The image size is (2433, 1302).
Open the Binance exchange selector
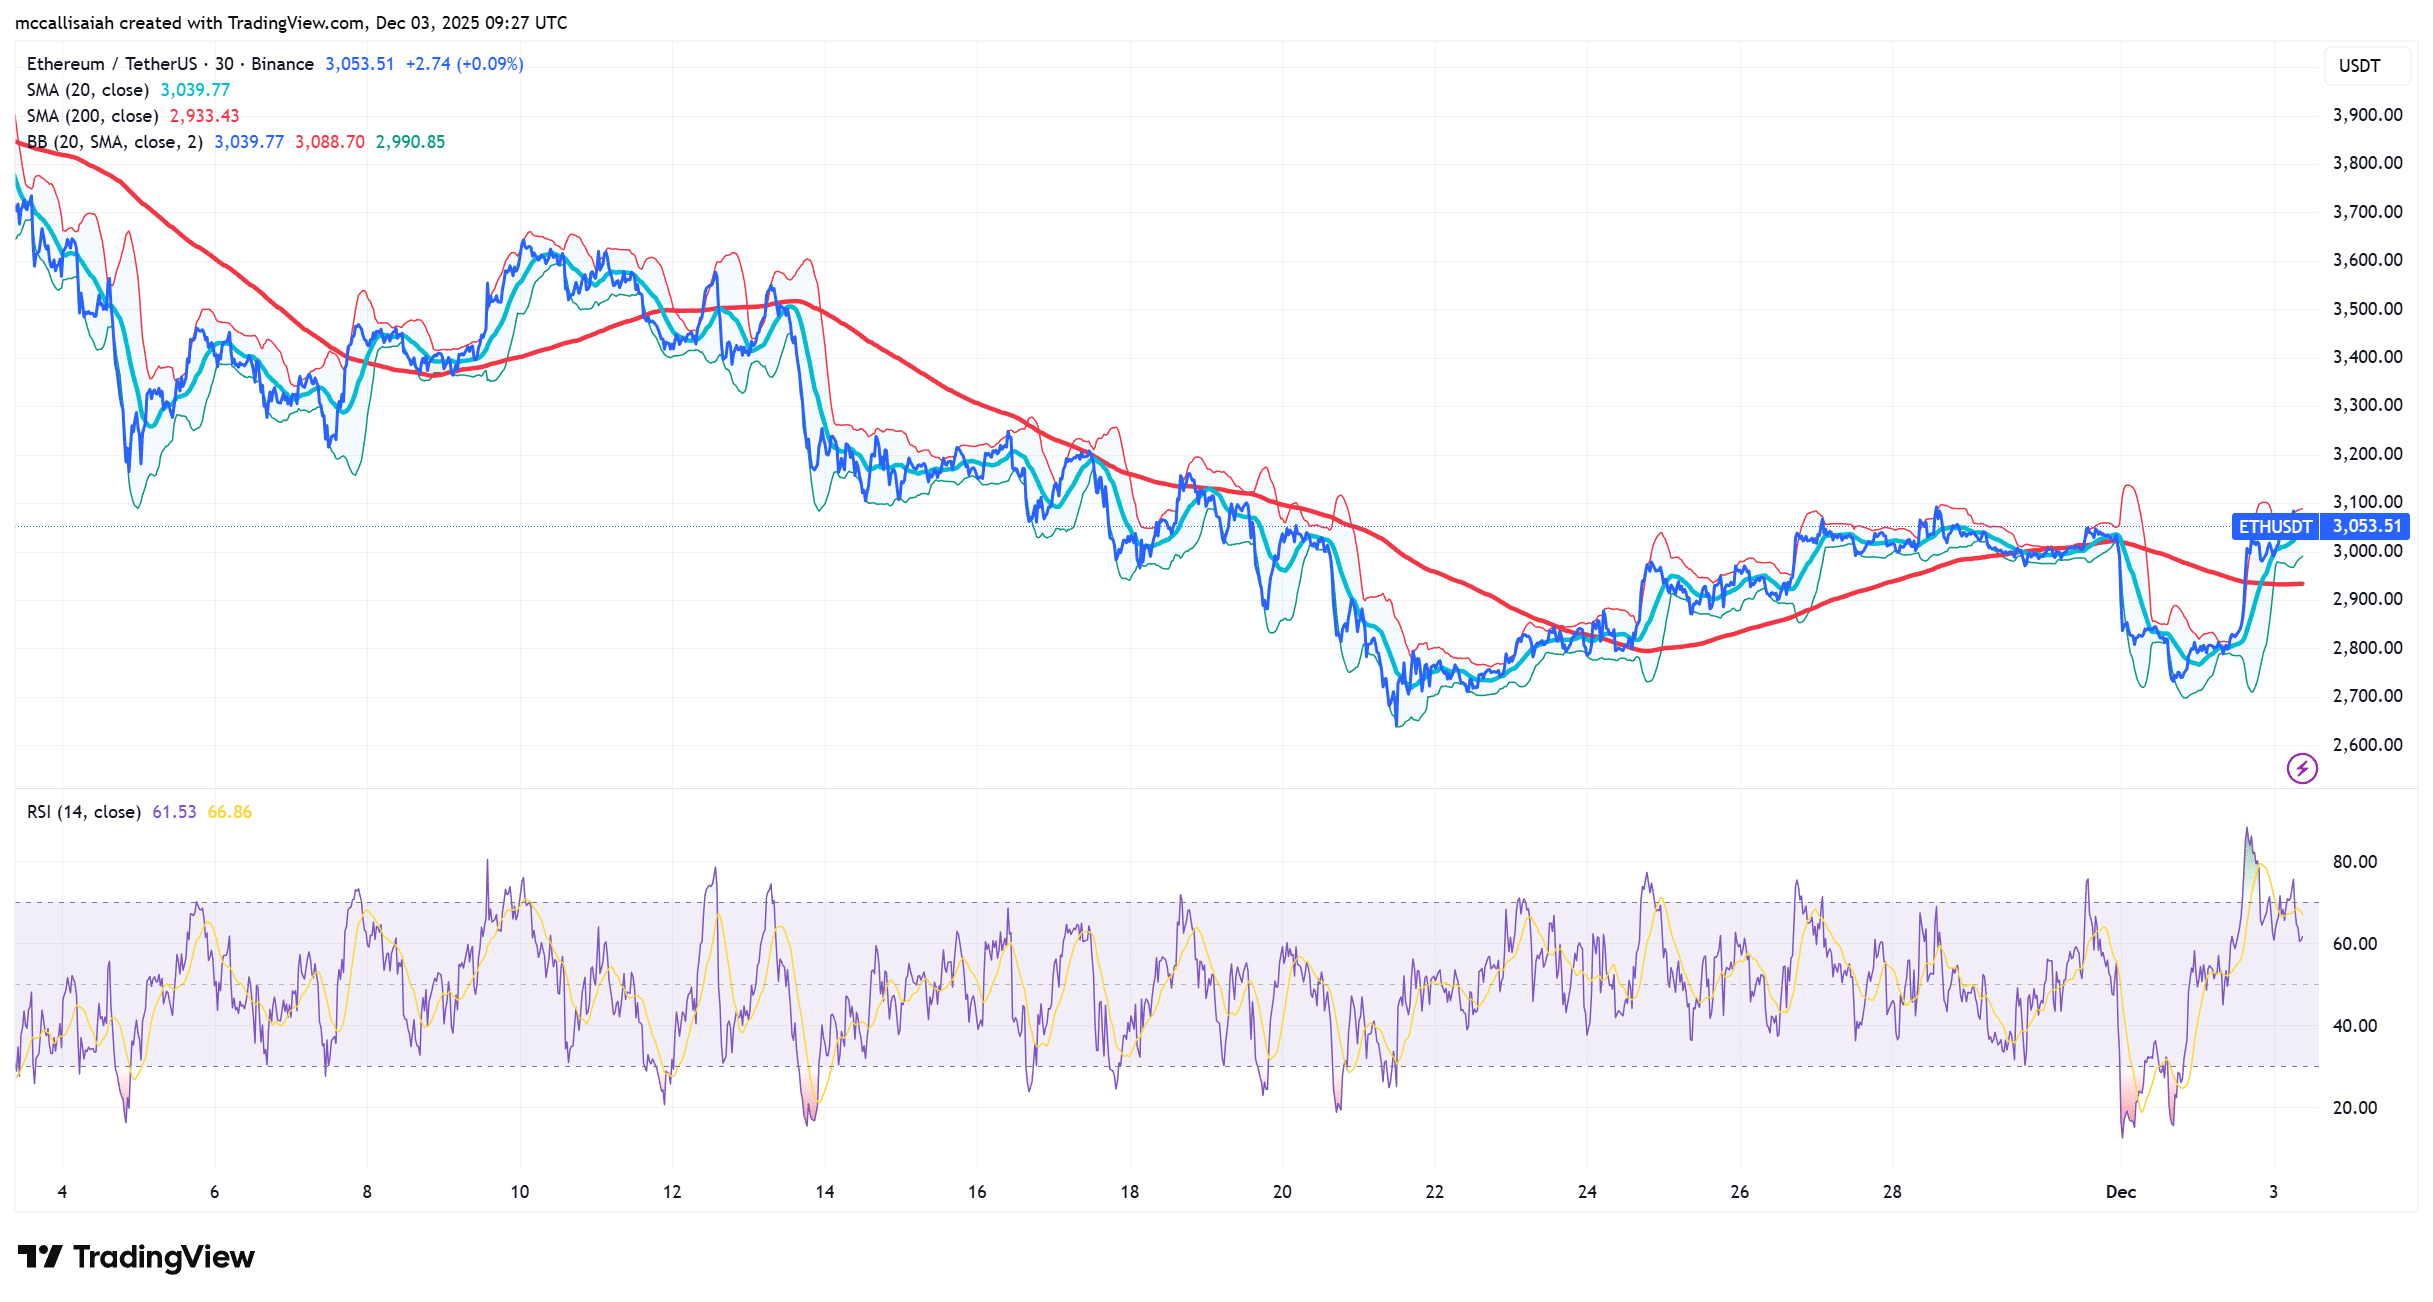click(283, 63)
